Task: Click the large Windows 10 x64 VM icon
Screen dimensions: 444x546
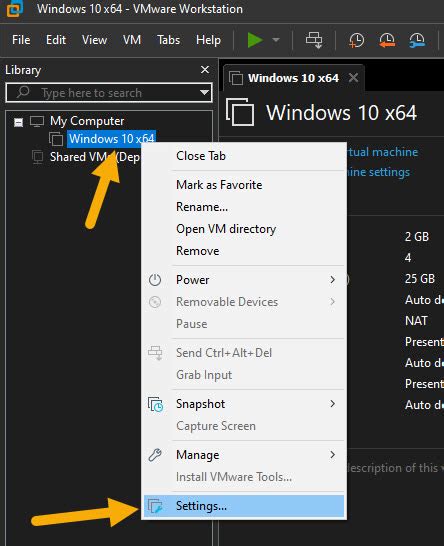Action: [x=240, y=112]
